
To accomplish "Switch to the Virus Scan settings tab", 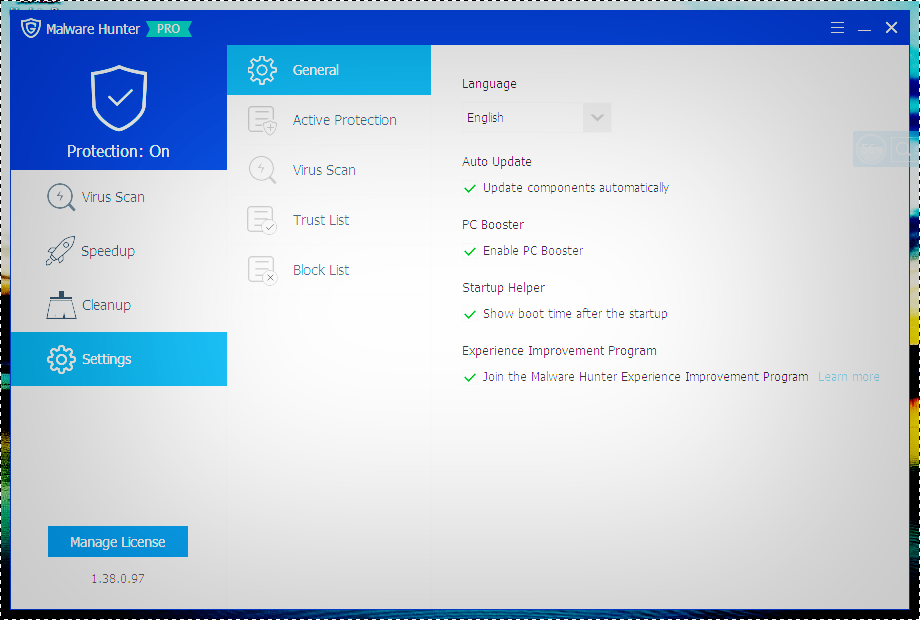I will point(324,170).
